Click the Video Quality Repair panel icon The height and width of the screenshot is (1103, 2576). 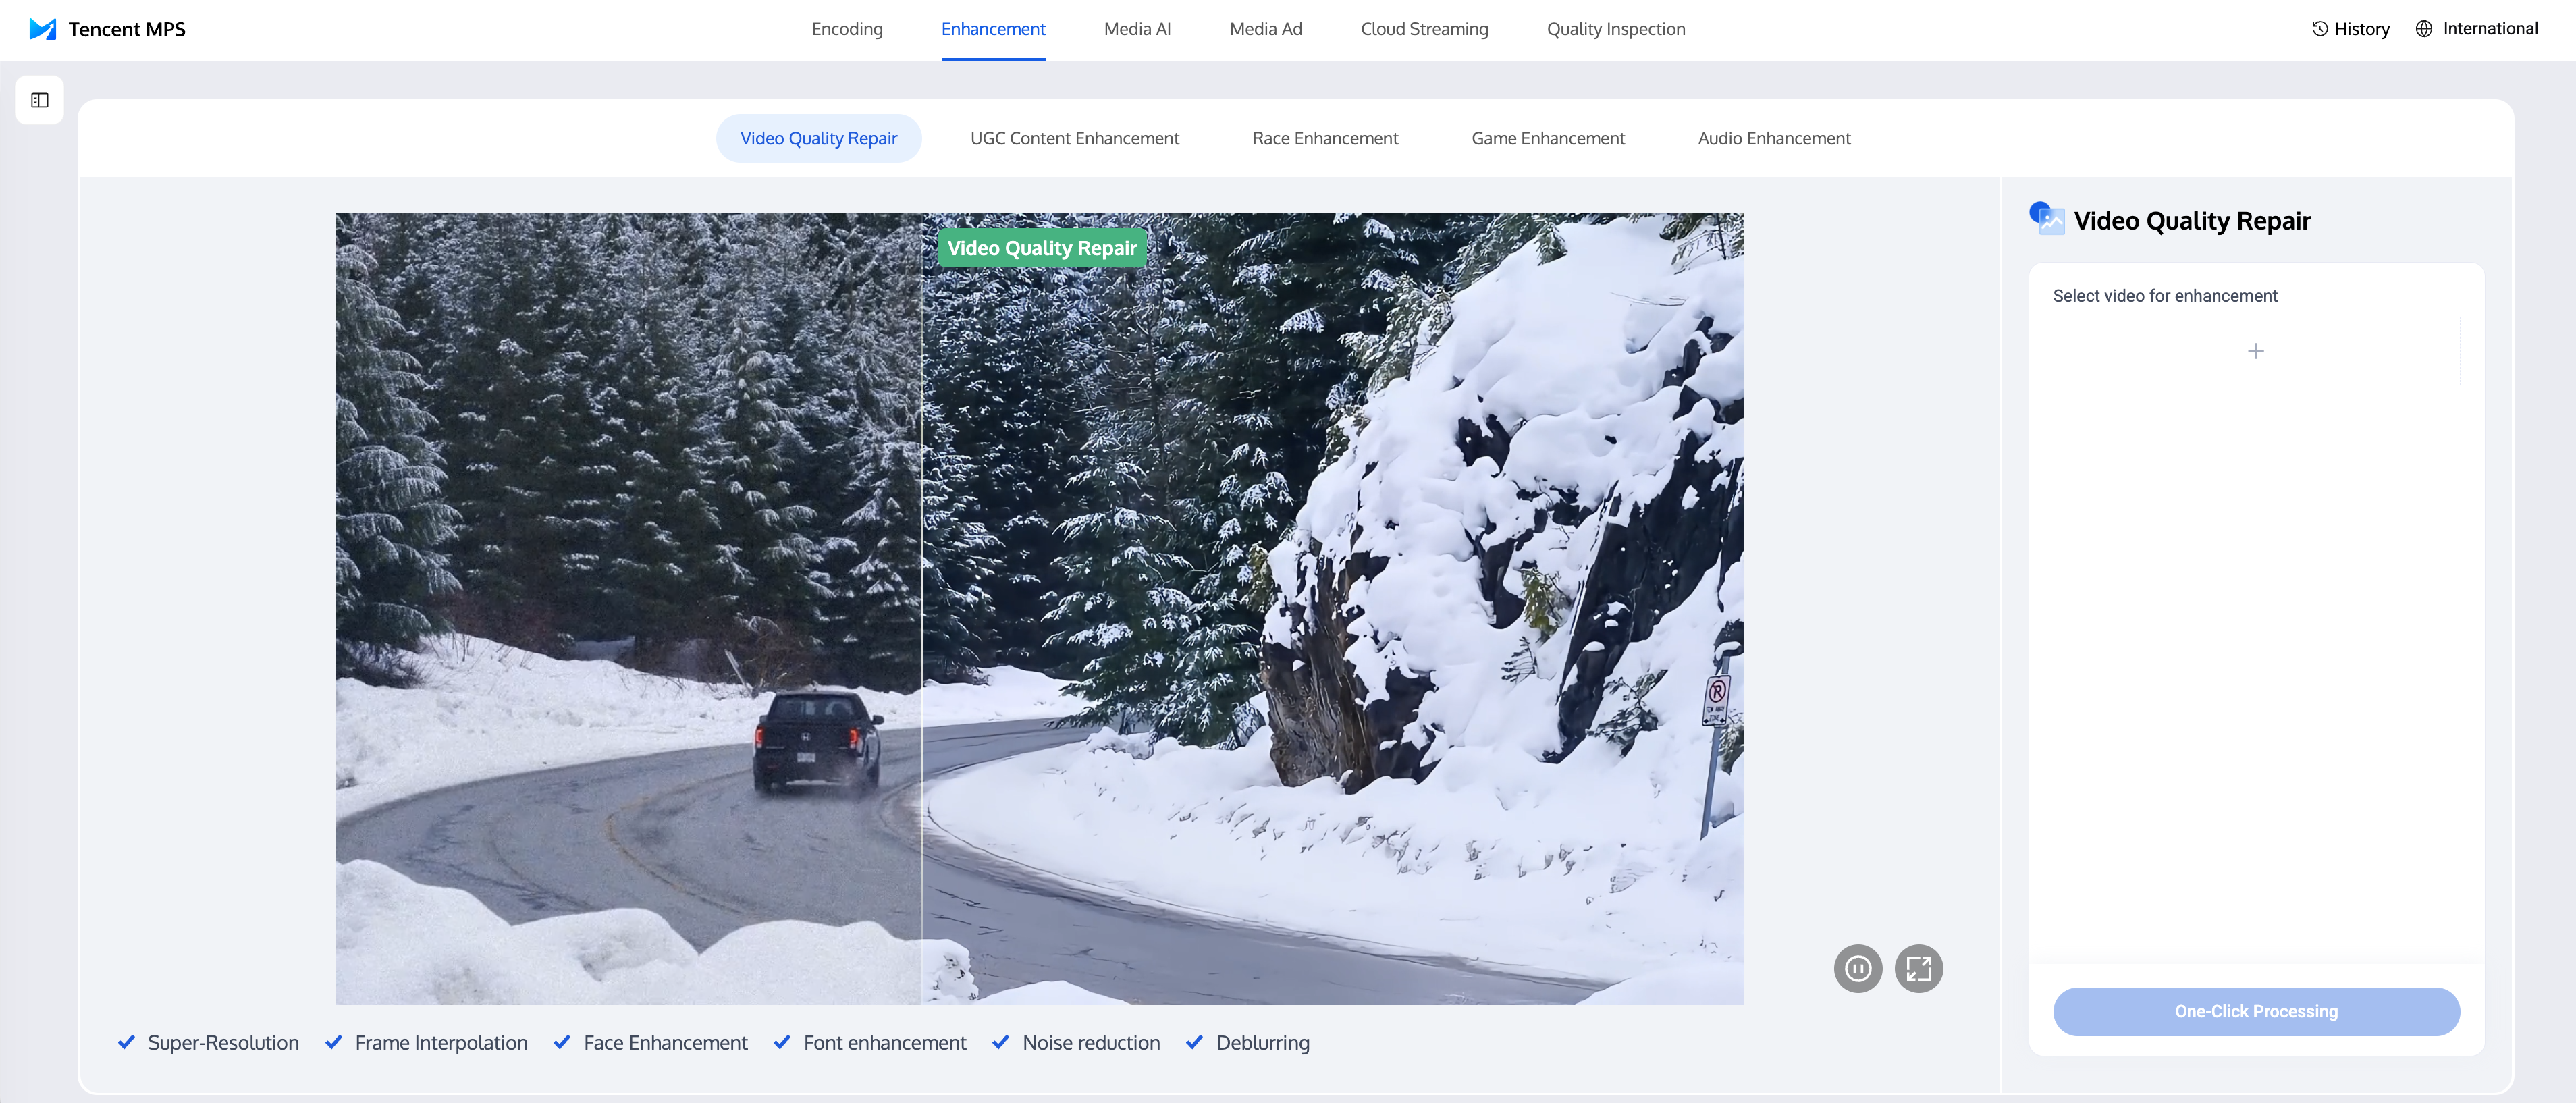2046,218
